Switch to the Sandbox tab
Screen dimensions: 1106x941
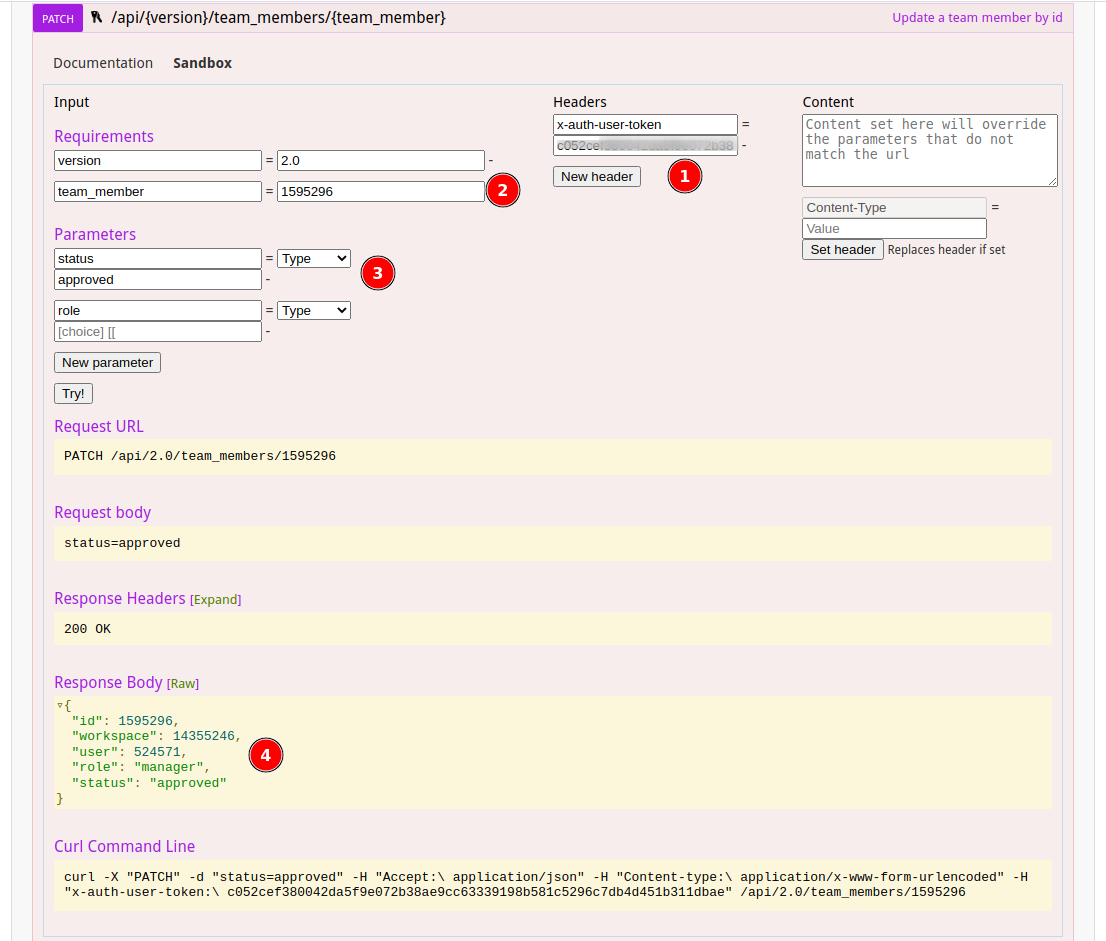coord(202,63)
